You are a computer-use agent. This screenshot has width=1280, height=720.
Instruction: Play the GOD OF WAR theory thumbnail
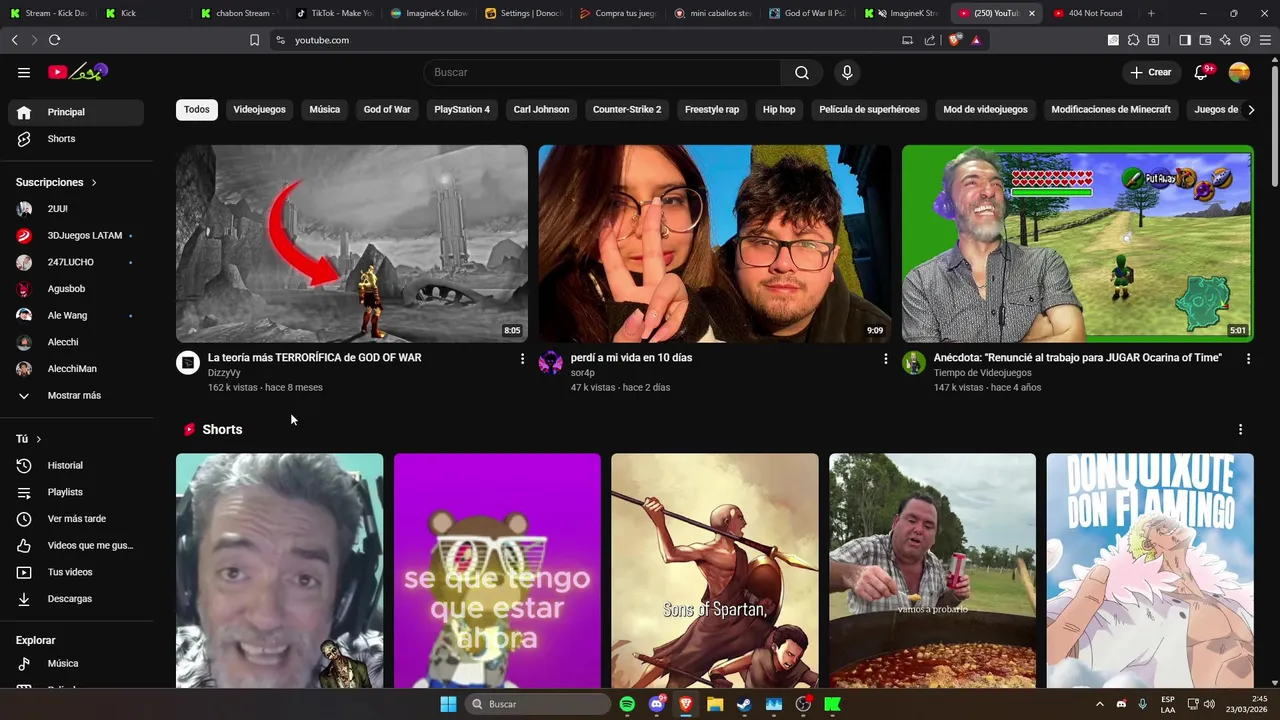tap(352, 244)
